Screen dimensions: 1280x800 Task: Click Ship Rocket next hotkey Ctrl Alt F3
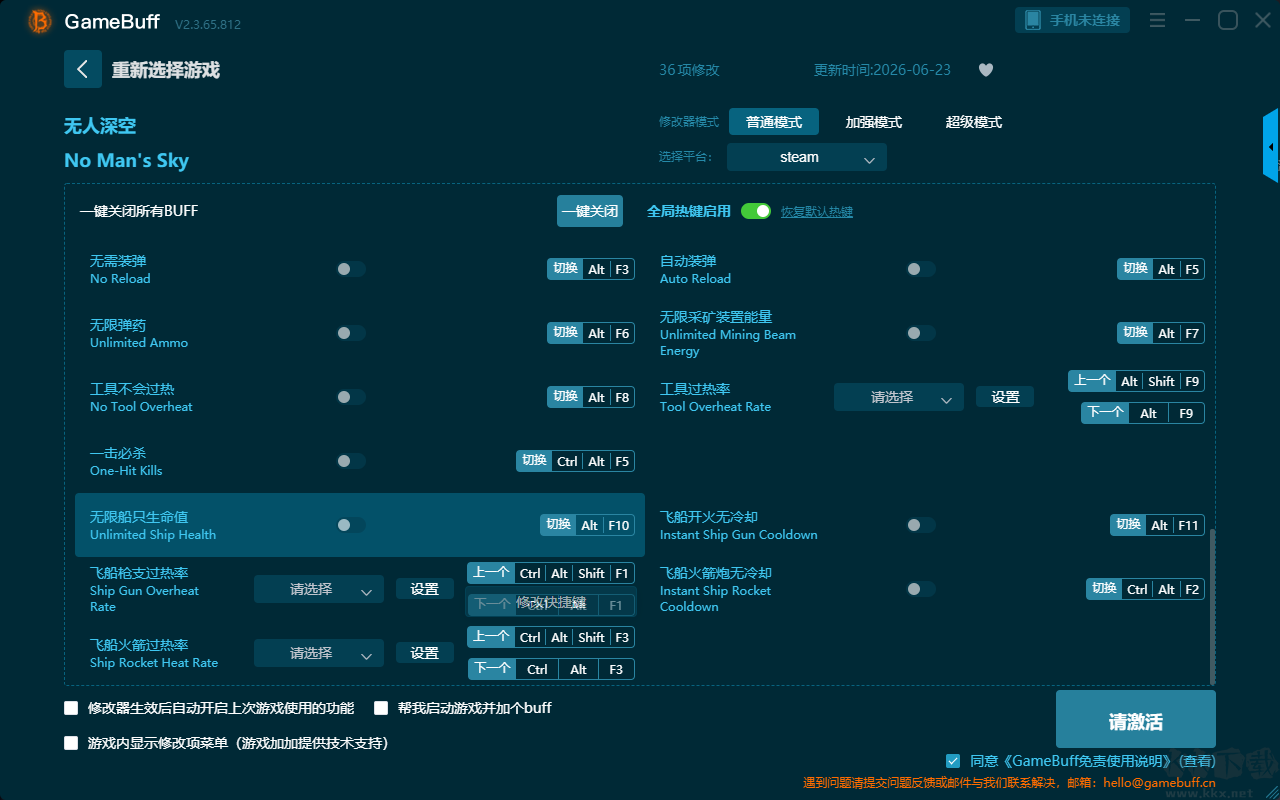point(551,669)
